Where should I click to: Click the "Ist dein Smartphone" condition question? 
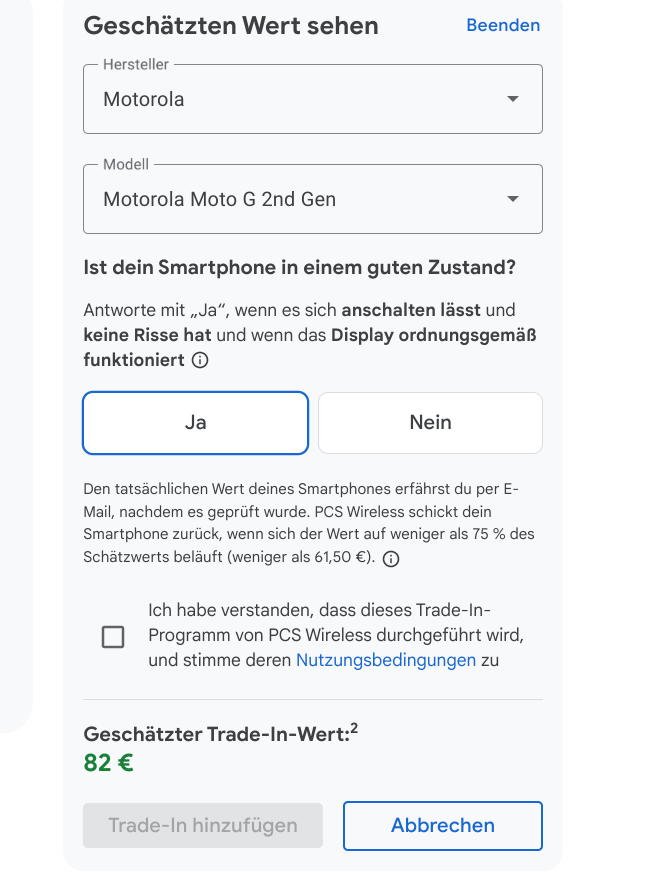(x=299, y=268)
